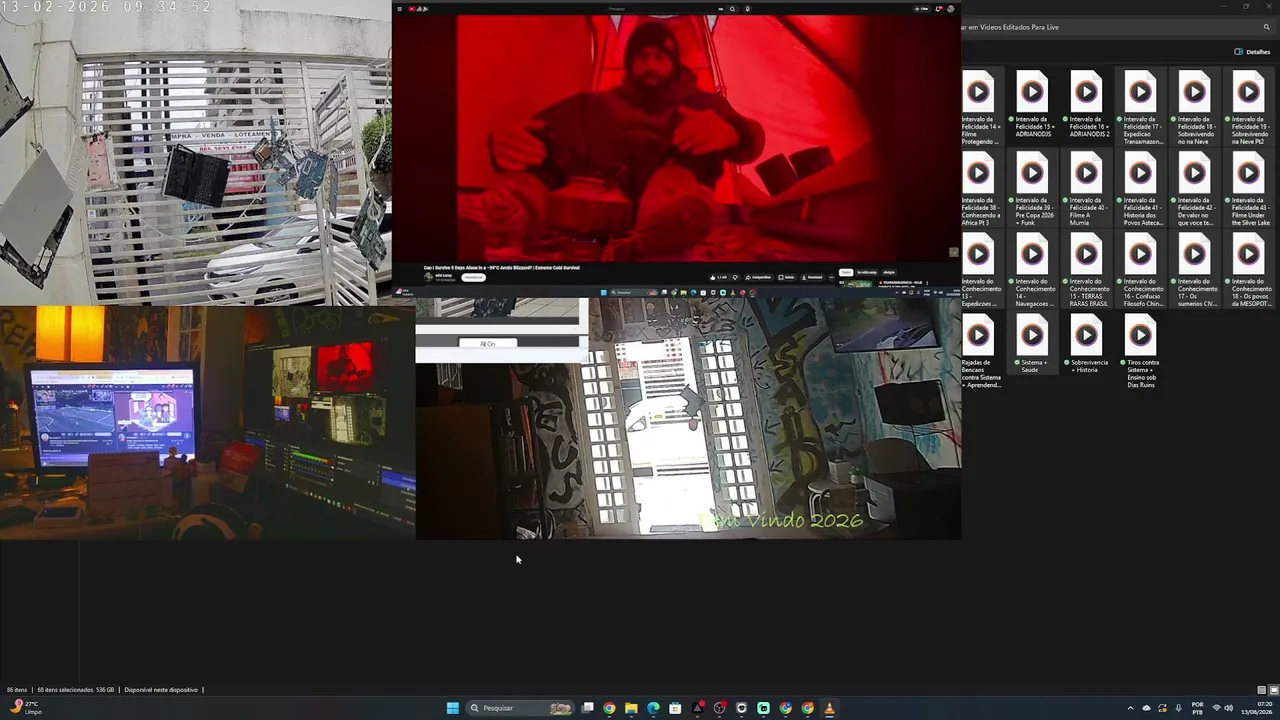Show hidden system tray icons chevron

[x=1131, y=708]
